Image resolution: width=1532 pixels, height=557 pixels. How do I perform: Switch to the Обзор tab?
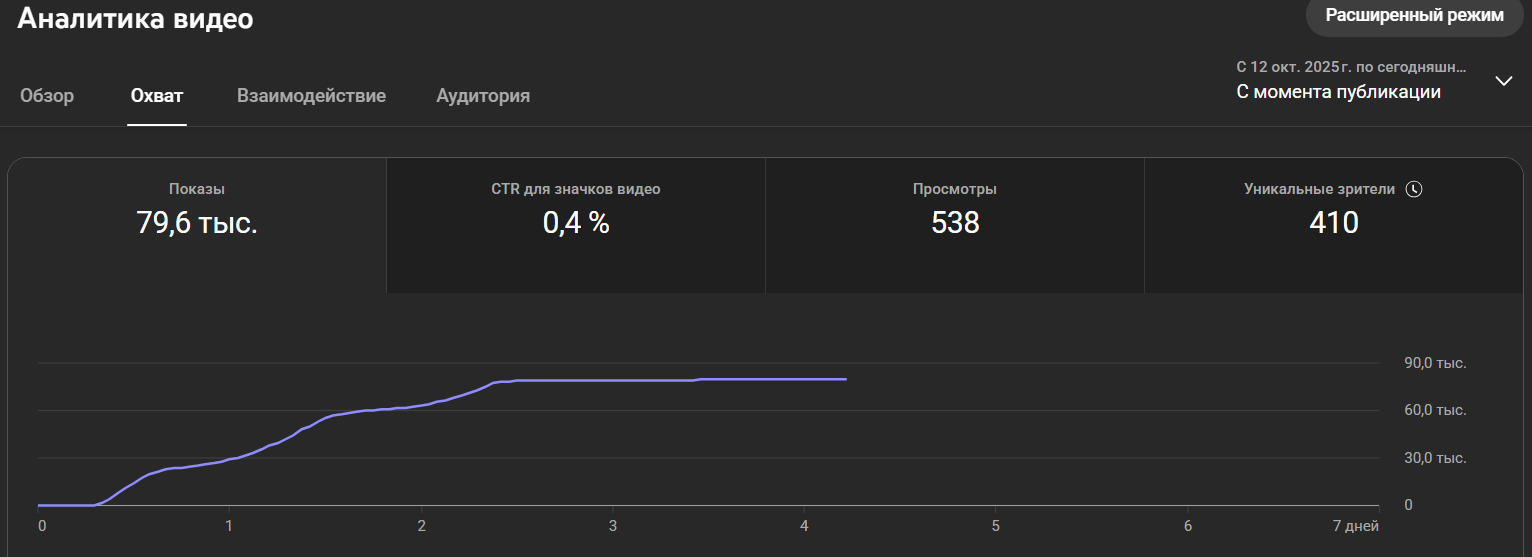click(47, 96)
